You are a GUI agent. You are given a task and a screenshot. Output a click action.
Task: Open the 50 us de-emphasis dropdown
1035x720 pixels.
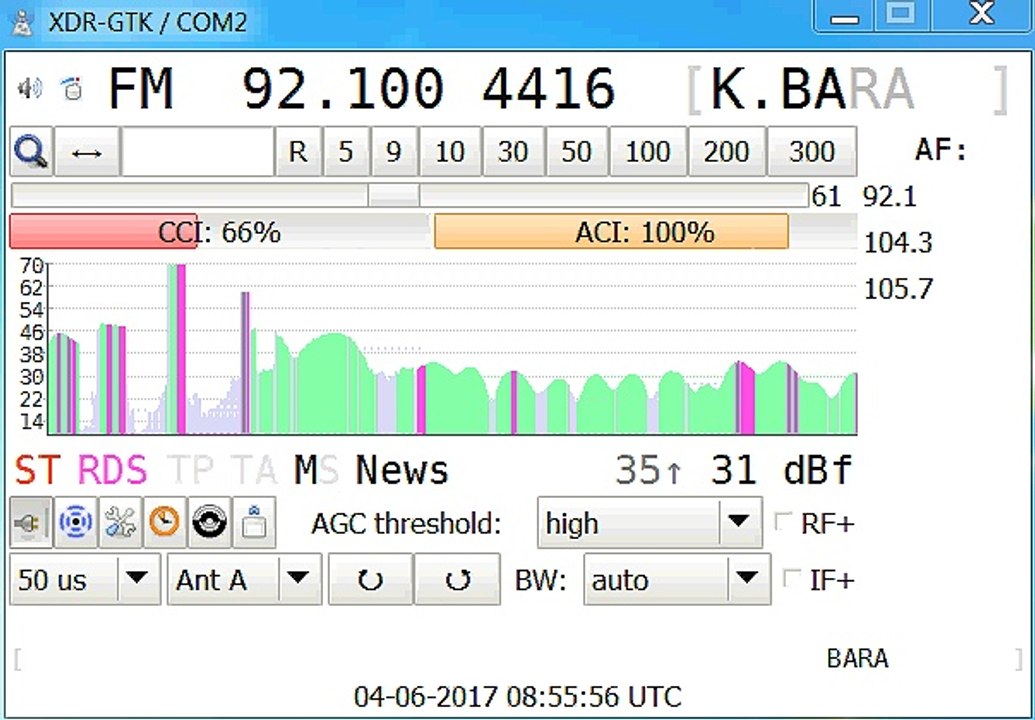(x=85, y=580)
